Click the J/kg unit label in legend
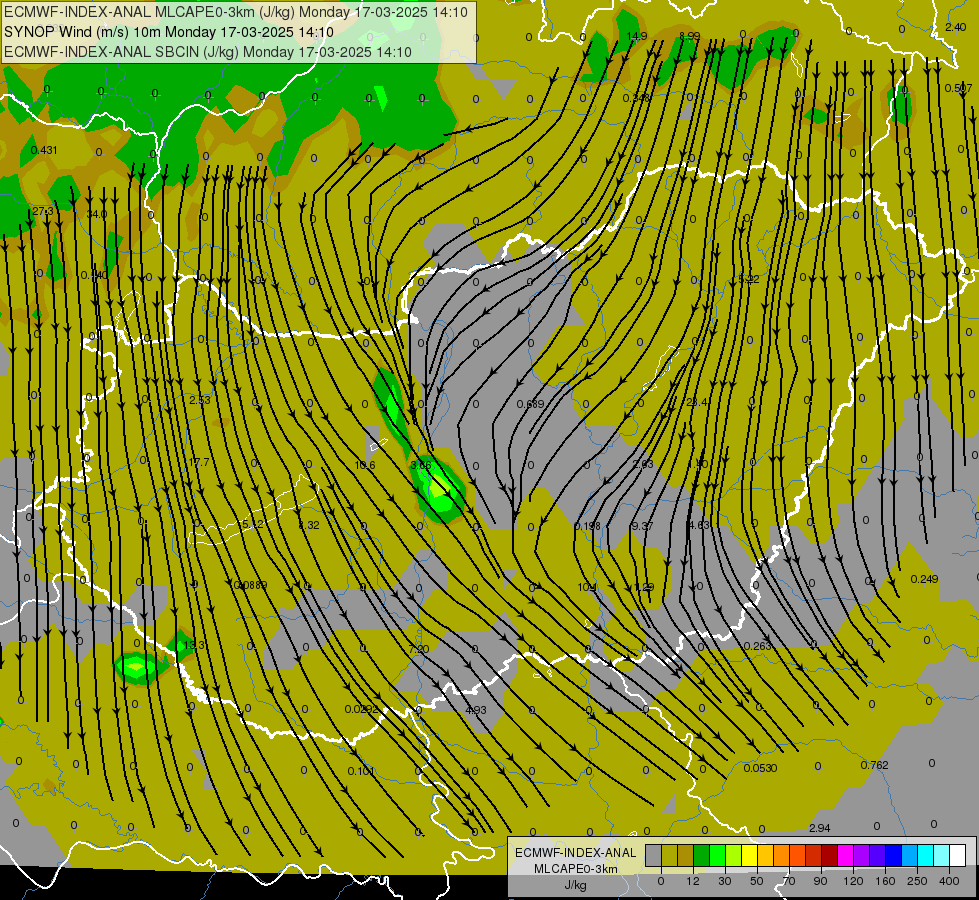The image size is (979, 900). pyautogui.click(x=576, y=885)
